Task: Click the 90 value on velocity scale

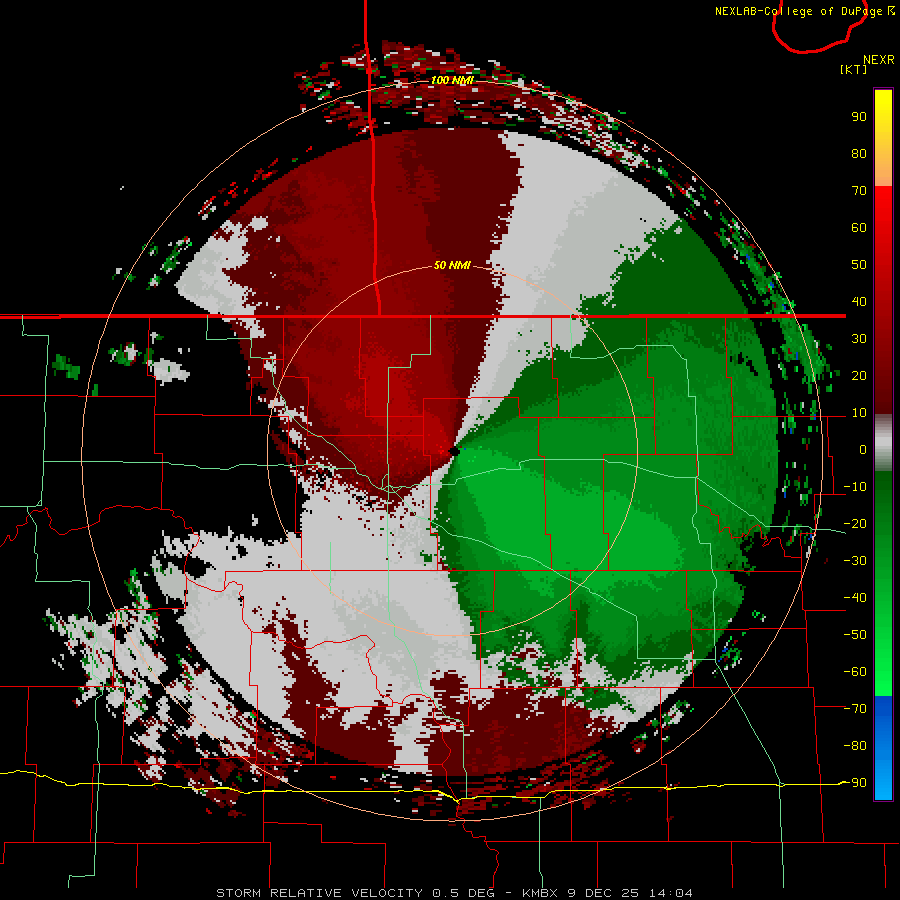Action: click(859, 117)
